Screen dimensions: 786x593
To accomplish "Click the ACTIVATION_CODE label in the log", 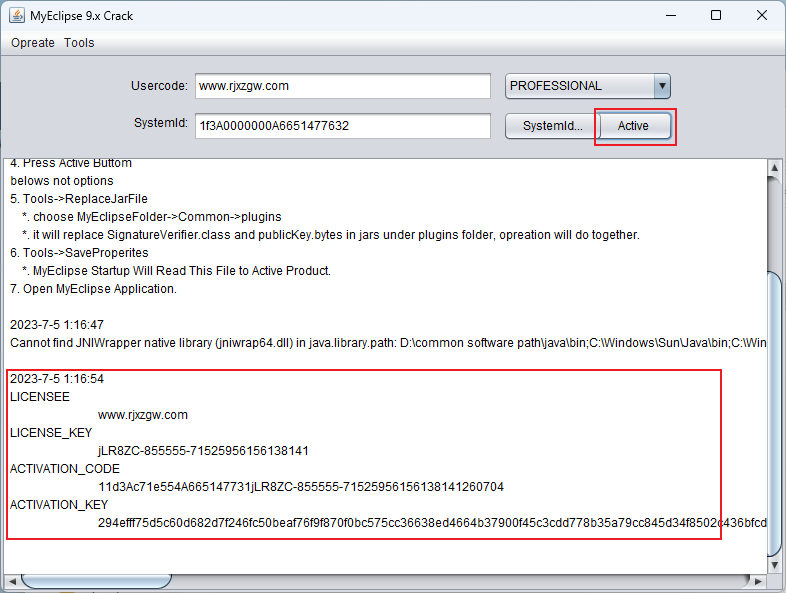I will [65, 469].
